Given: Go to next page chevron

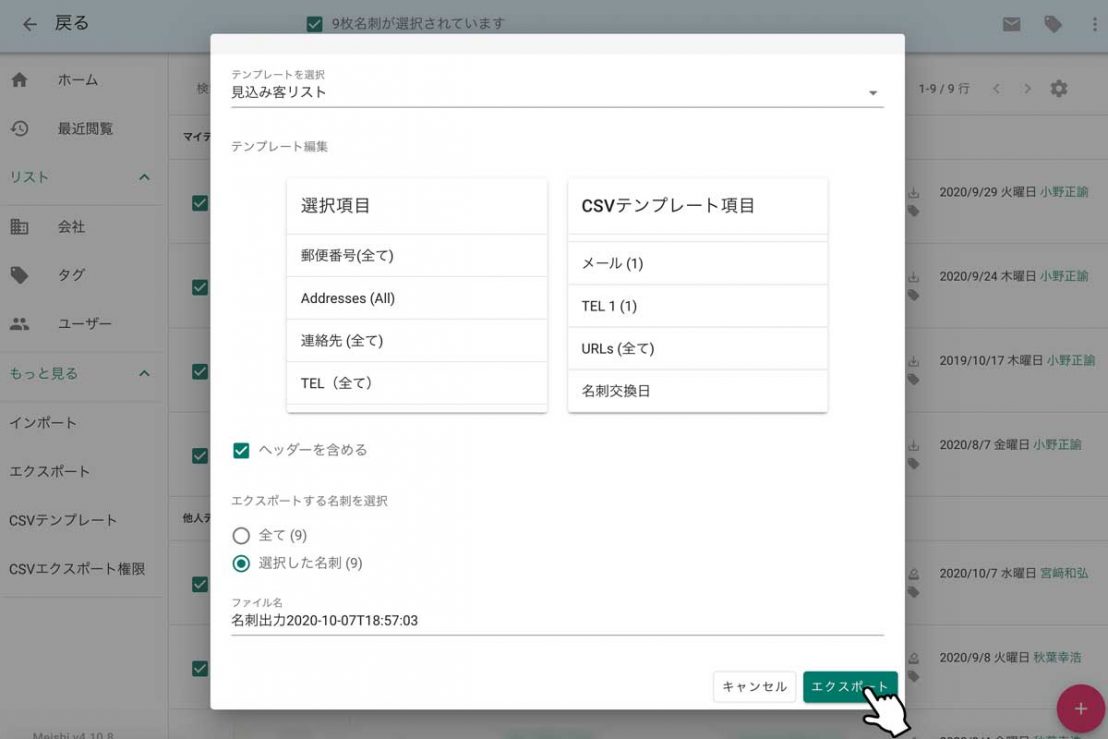Looking at the screenshot, I should point(1027,89).
